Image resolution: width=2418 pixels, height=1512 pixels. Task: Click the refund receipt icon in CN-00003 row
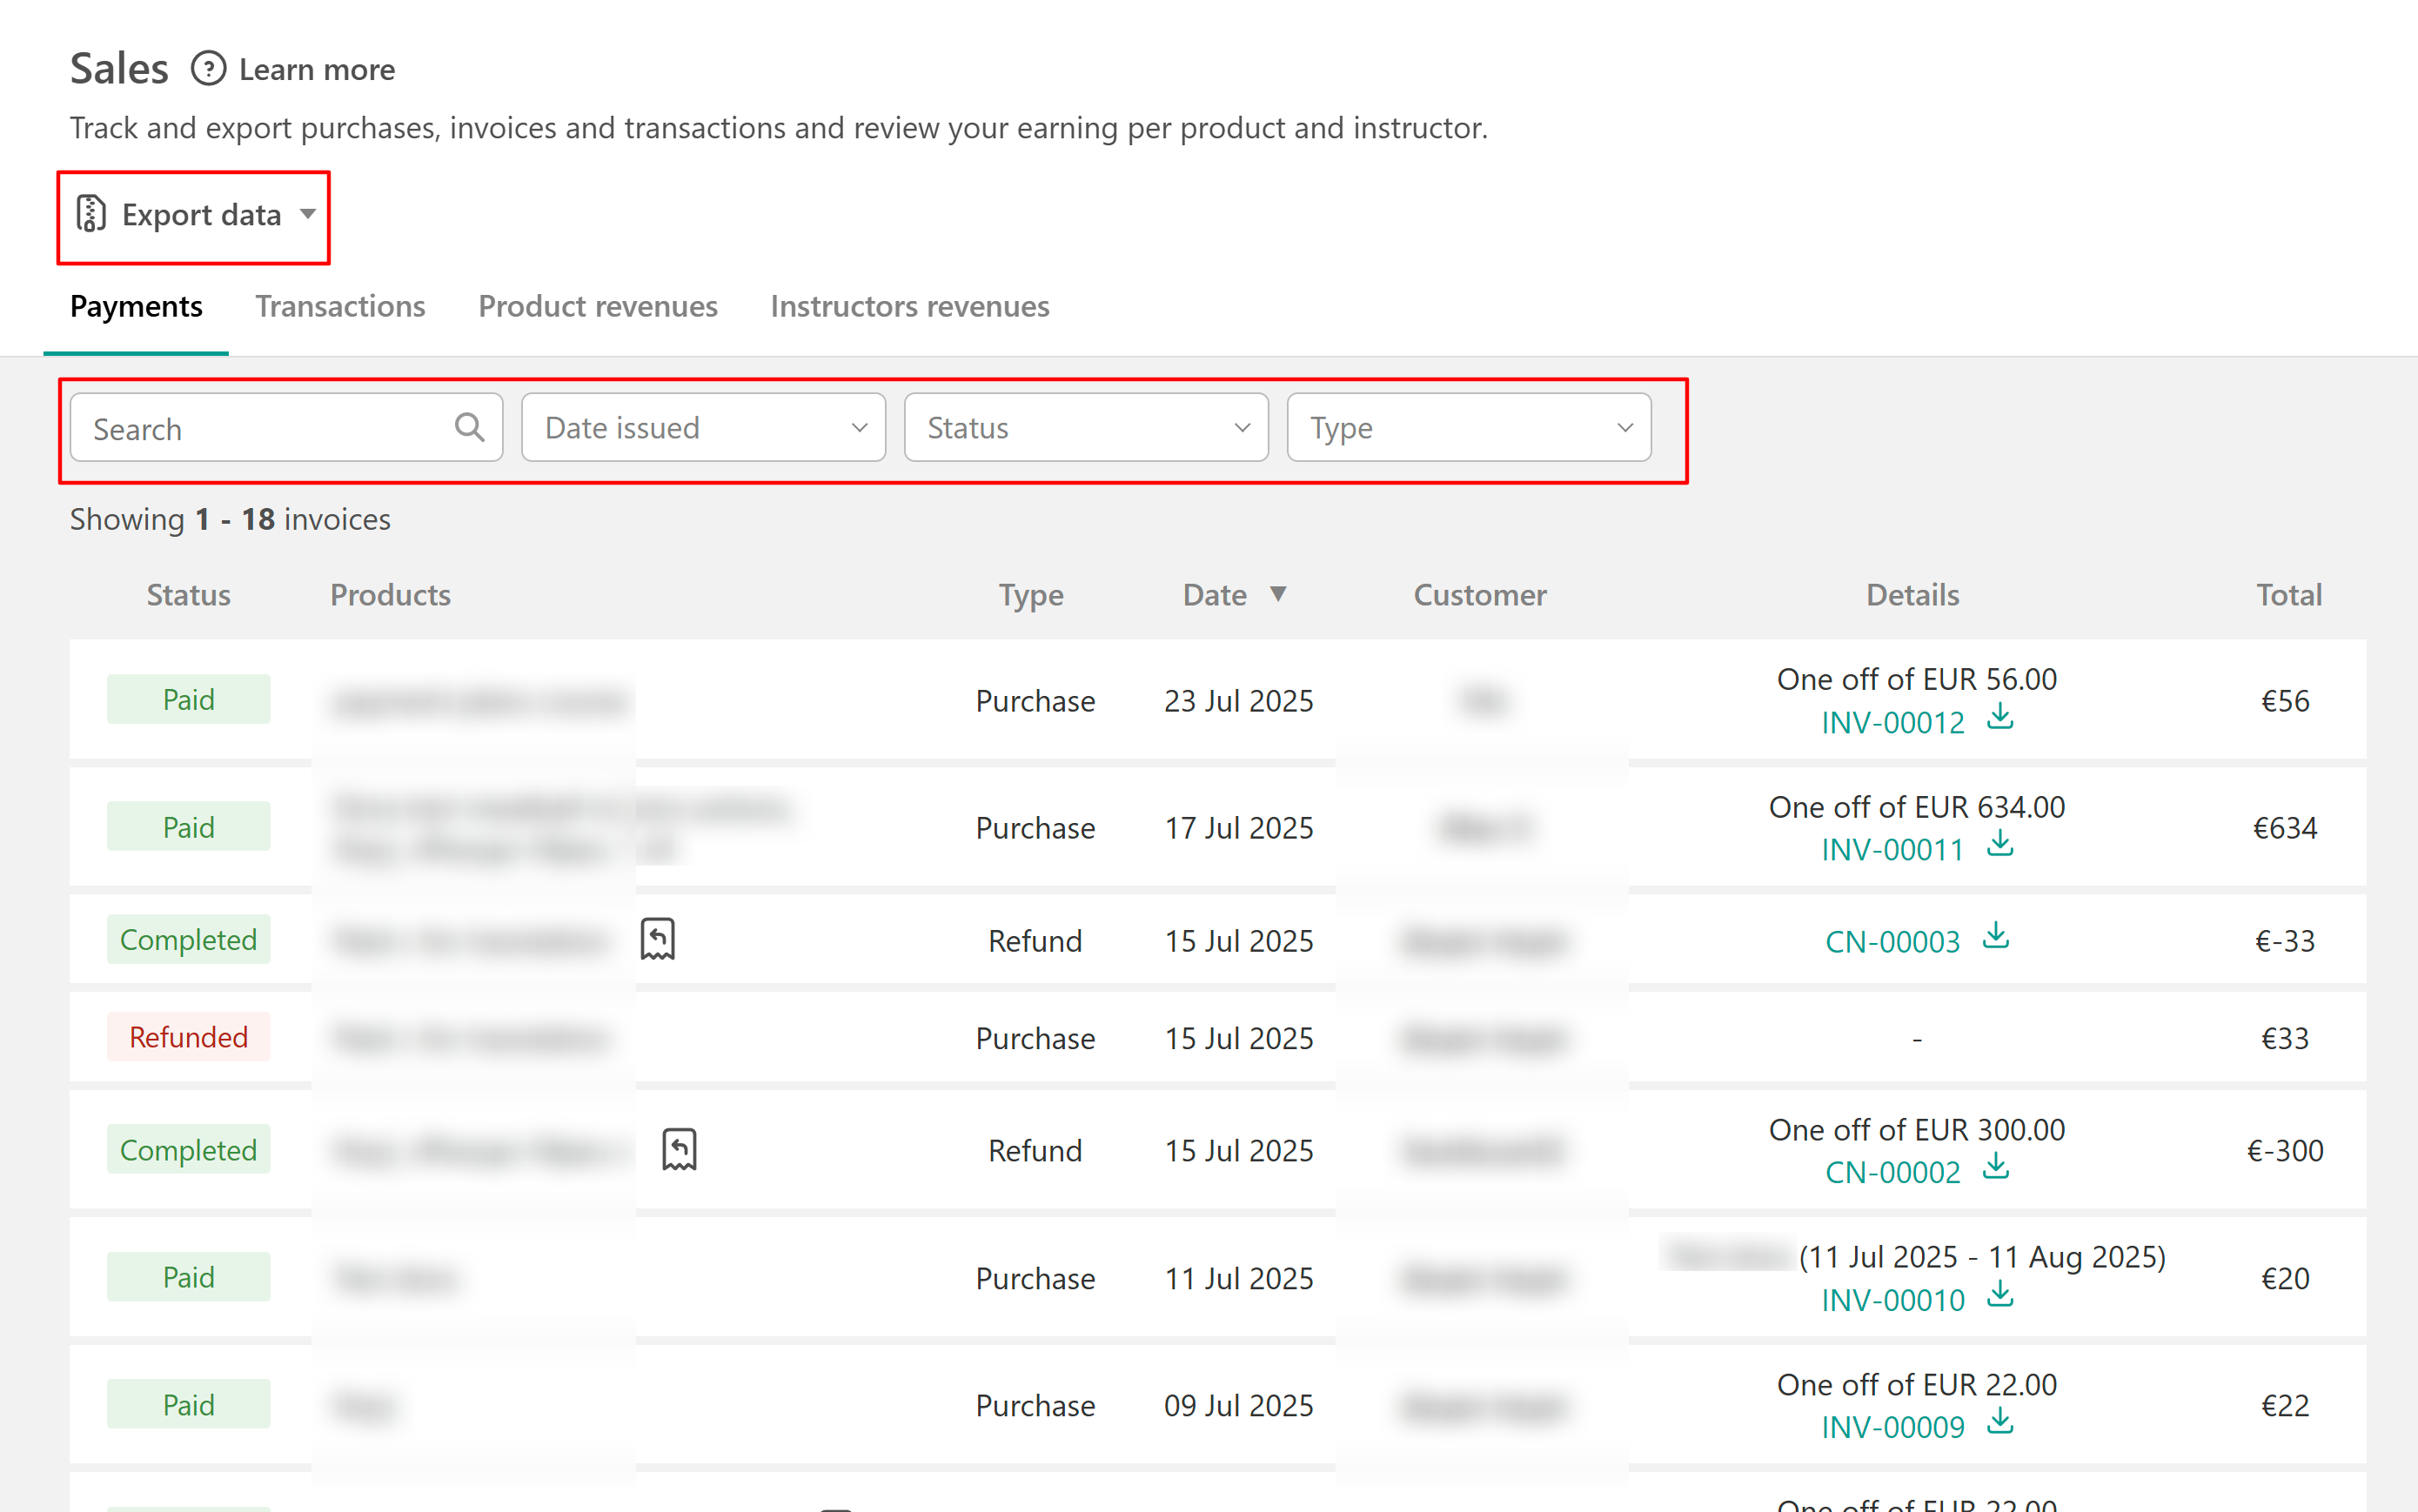[657, 939]
